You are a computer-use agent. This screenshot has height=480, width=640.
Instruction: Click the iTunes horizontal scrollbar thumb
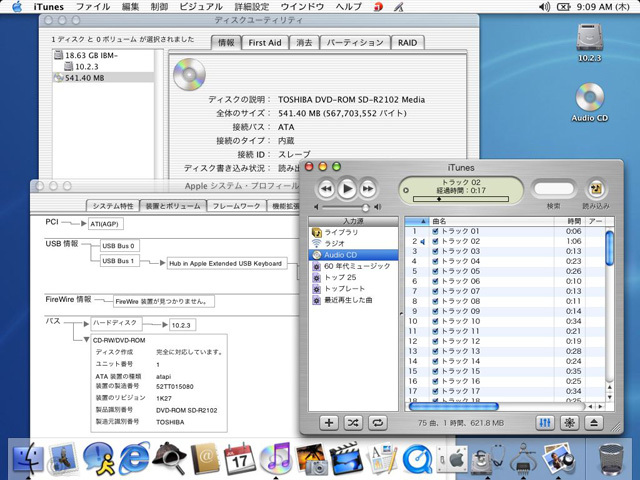453,407
